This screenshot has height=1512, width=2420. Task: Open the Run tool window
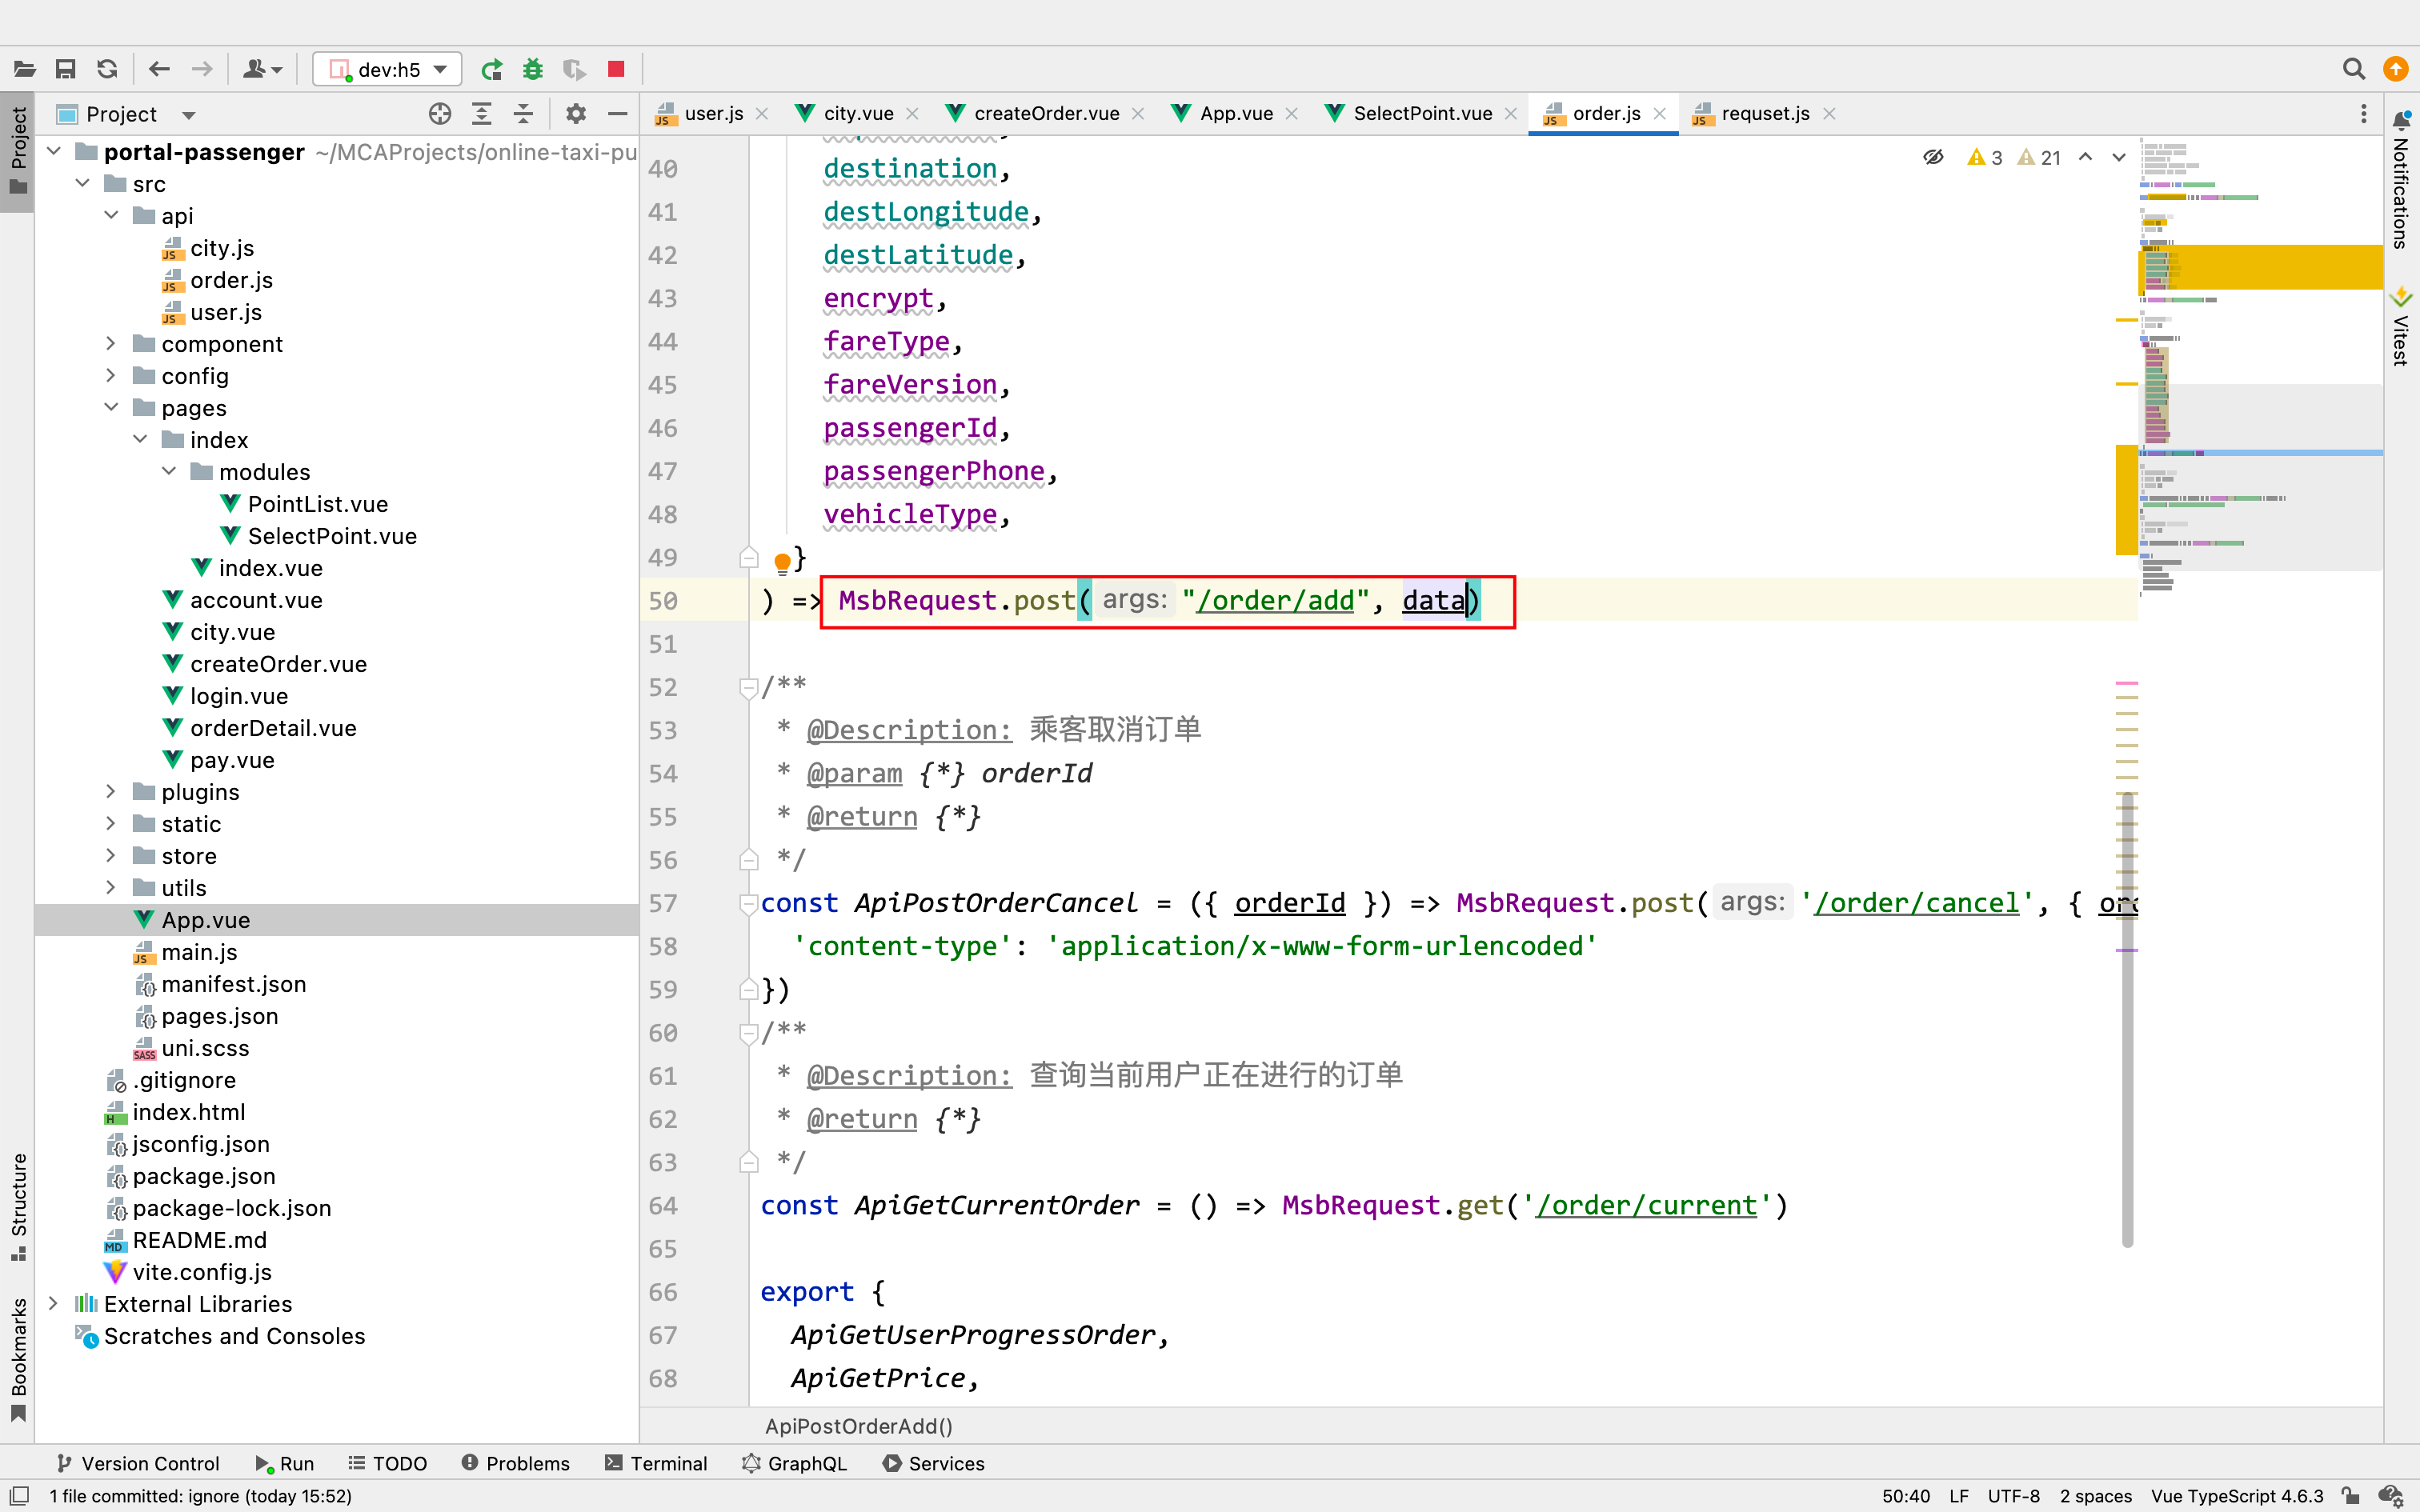click(285, 1463)
